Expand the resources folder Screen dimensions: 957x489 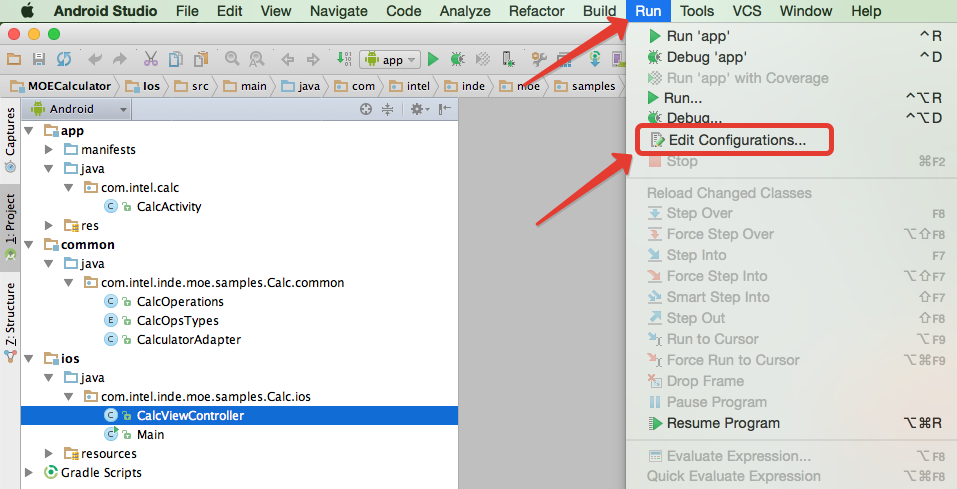coord(49,453)
